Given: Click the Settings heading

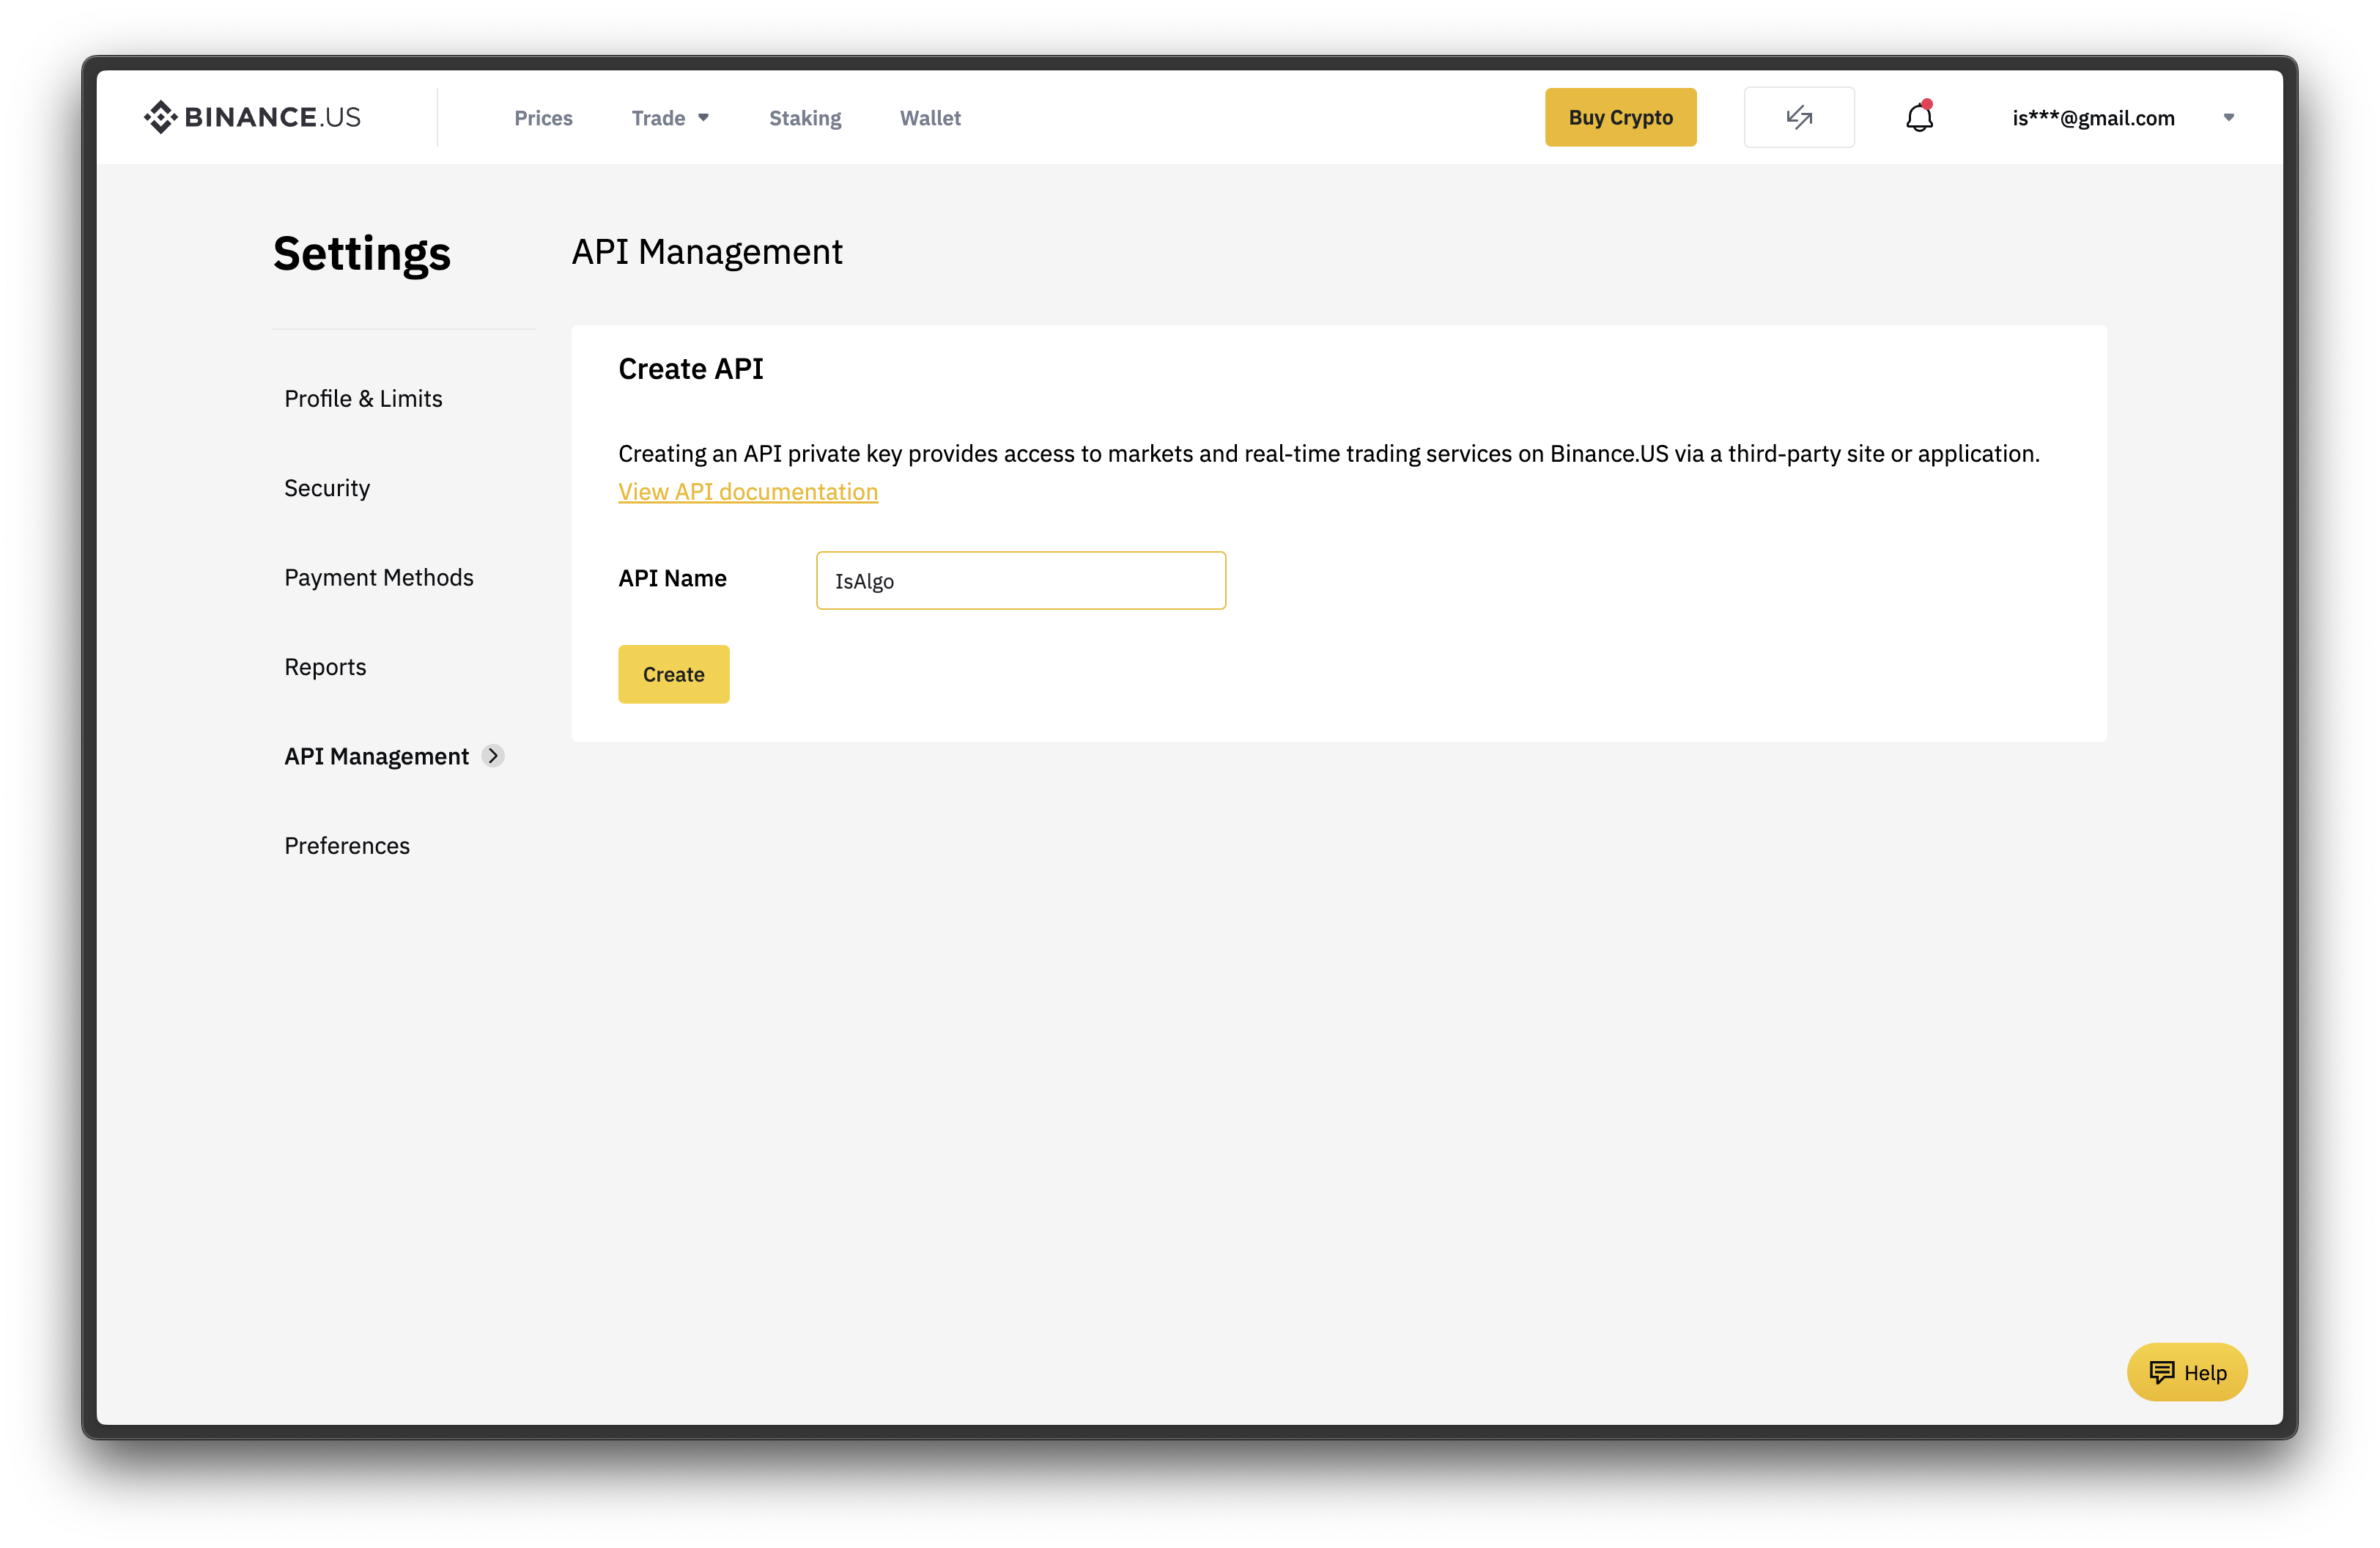Looking at the screenshot, I should tap(362, 254).
